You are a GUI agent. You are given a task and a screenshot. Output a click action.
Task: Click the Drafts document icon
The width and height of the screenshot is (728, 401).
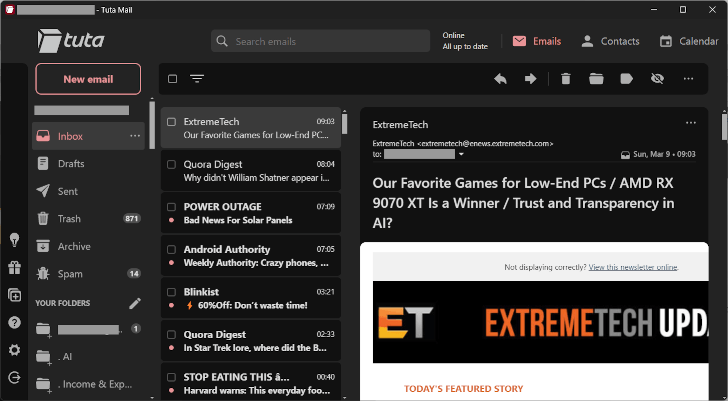(43, 163)
